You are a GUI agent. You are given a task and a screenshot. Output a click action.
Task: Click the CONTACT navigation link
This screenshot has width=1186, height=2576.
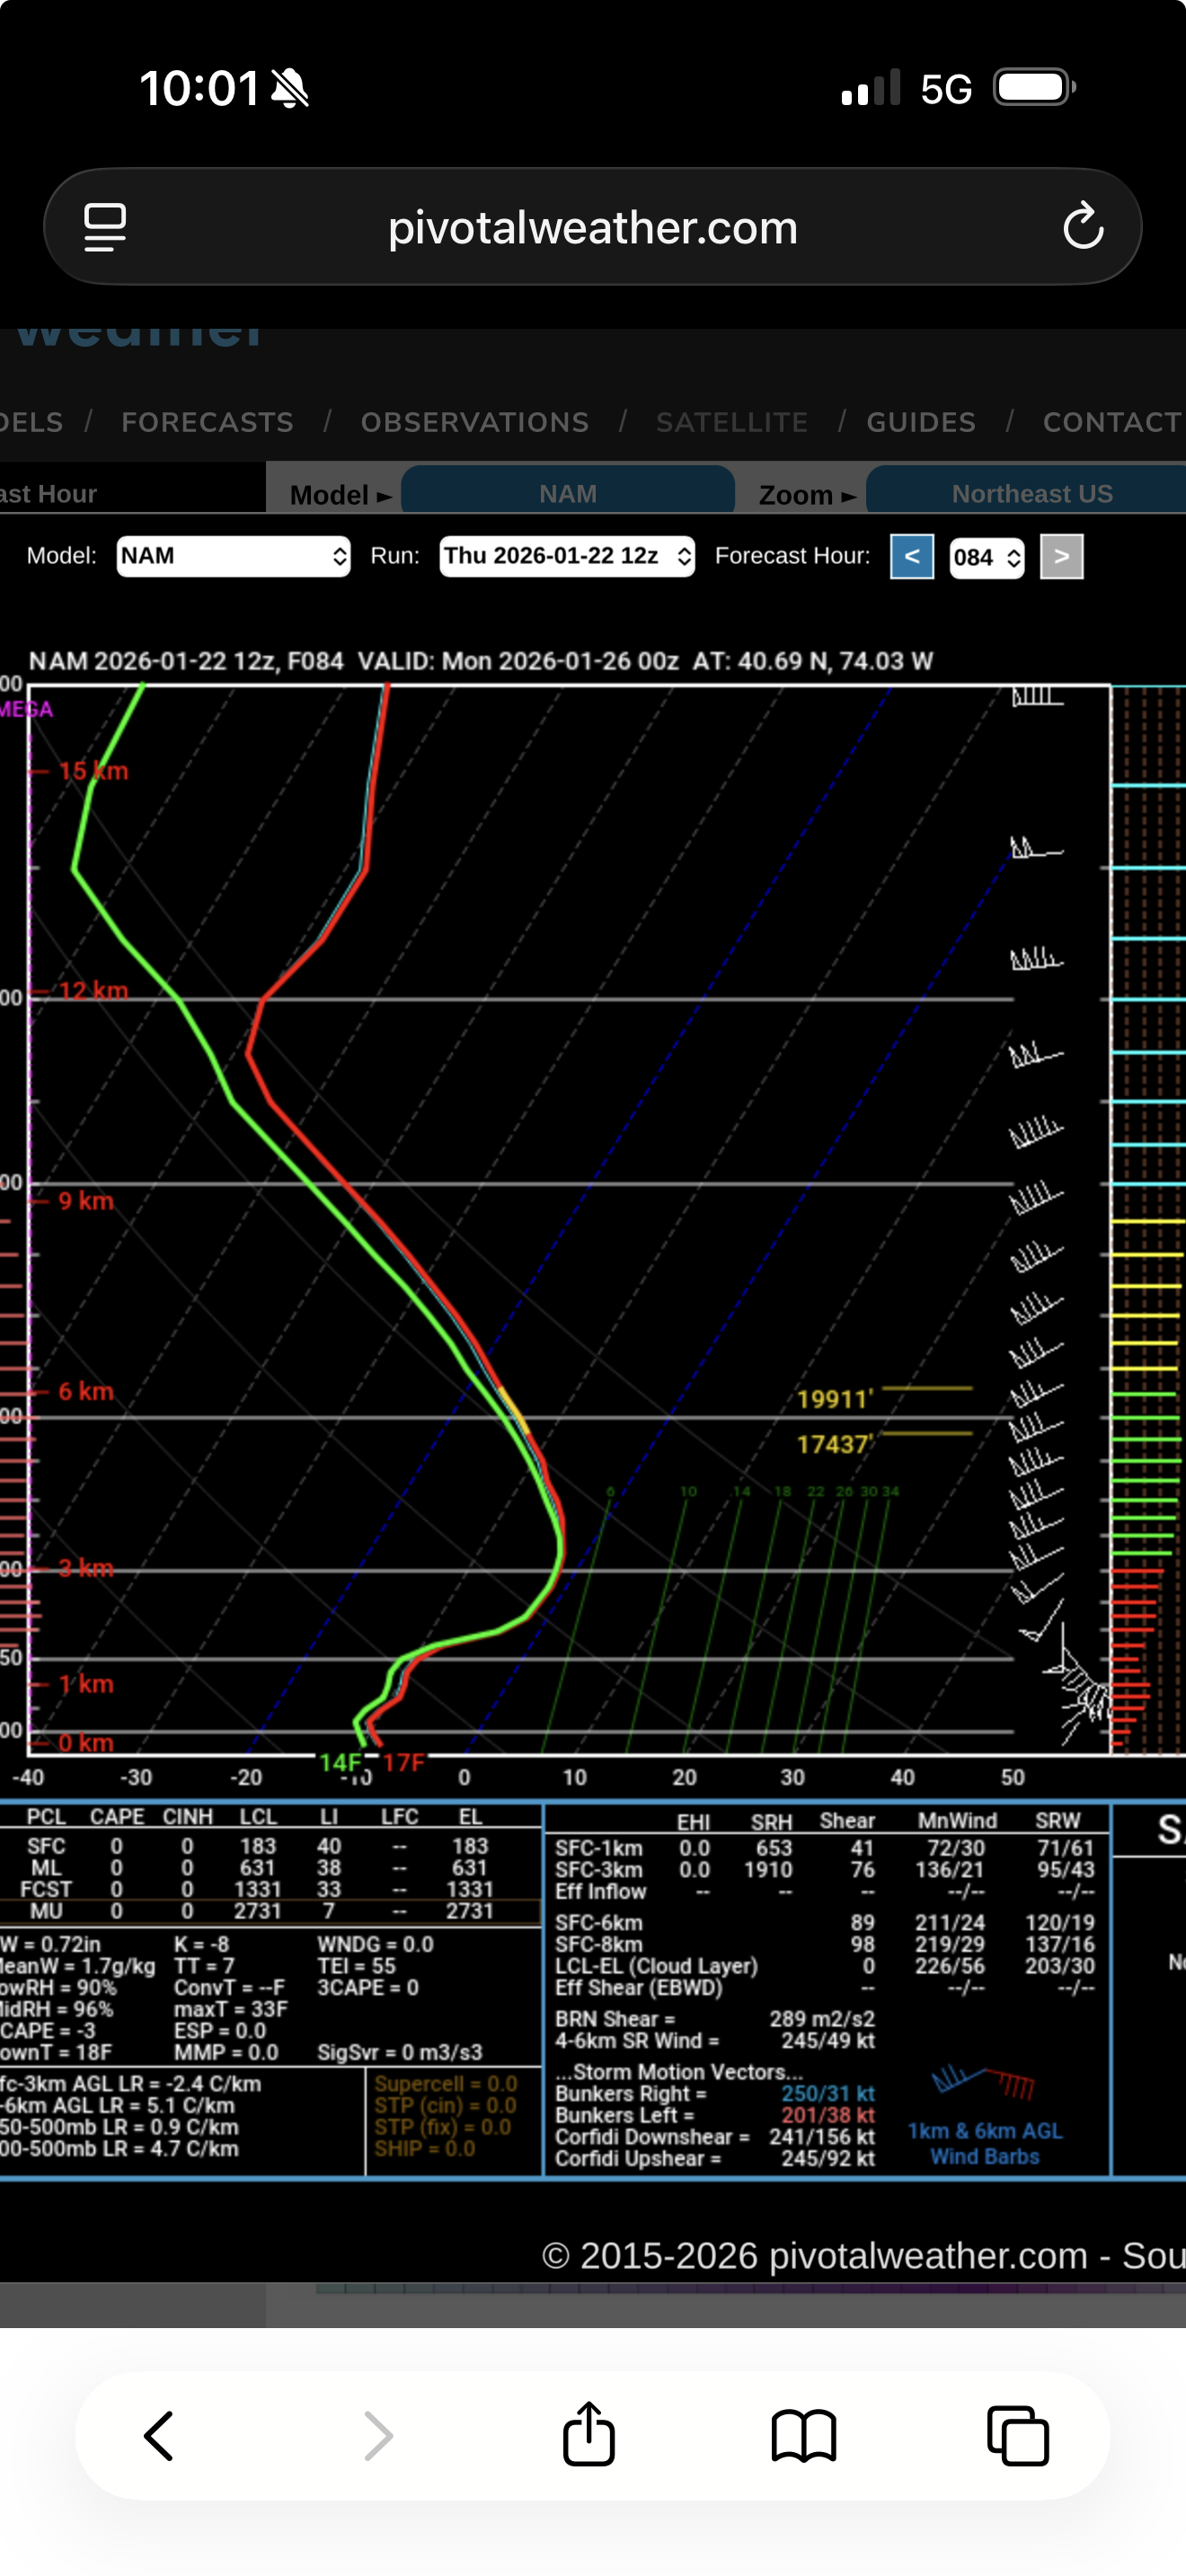point(1112,422)
